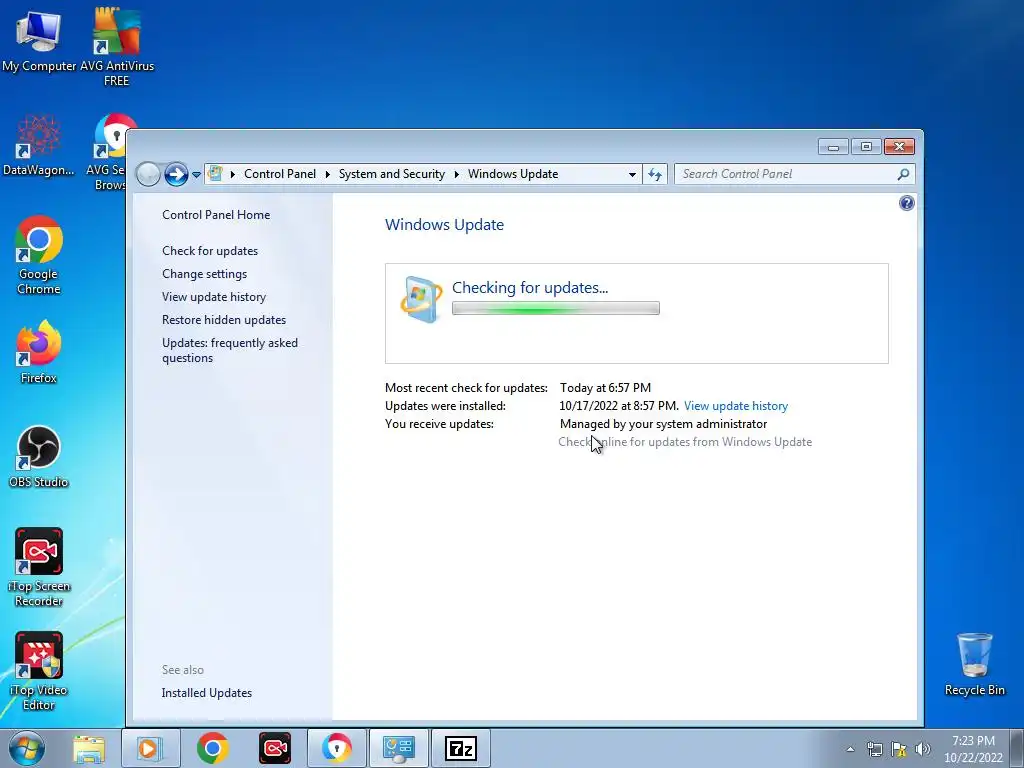1024x768 pixels.
Task: Click the Windows Start orb
Action: pyautogui.click(x=26, y=748)
